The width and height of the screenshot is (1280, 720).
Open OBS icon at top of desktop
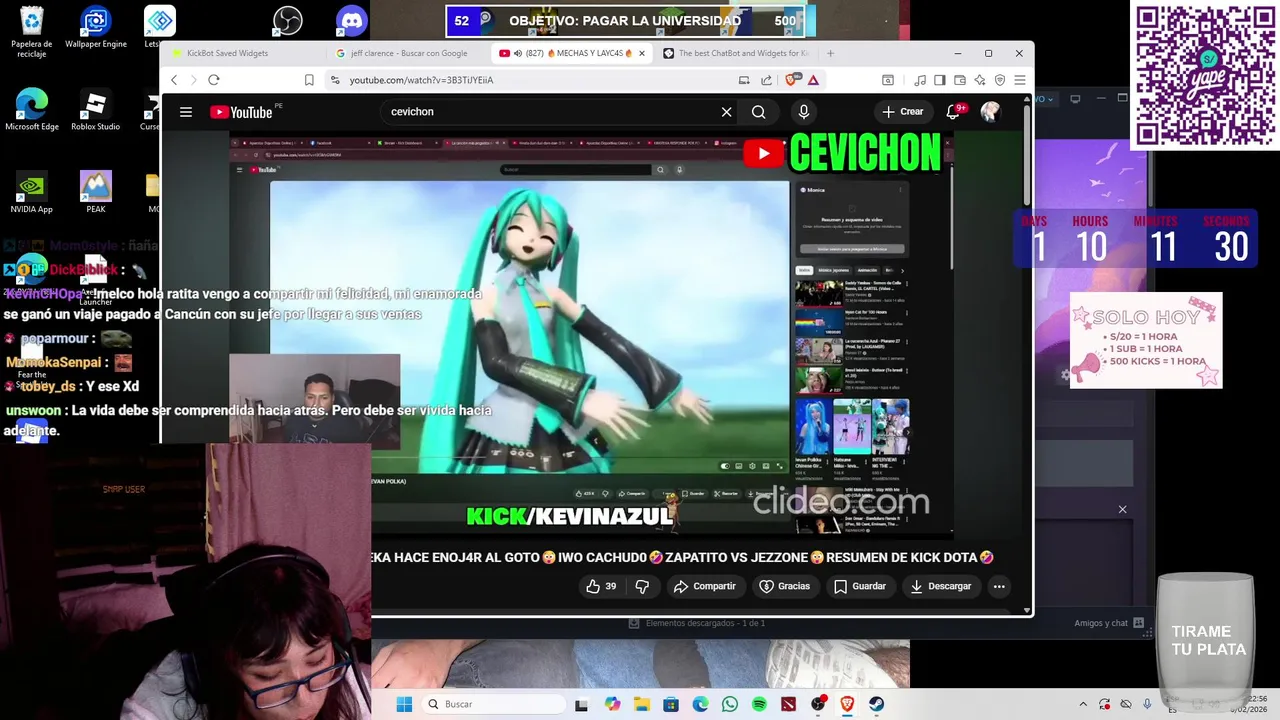coord(288,20)
